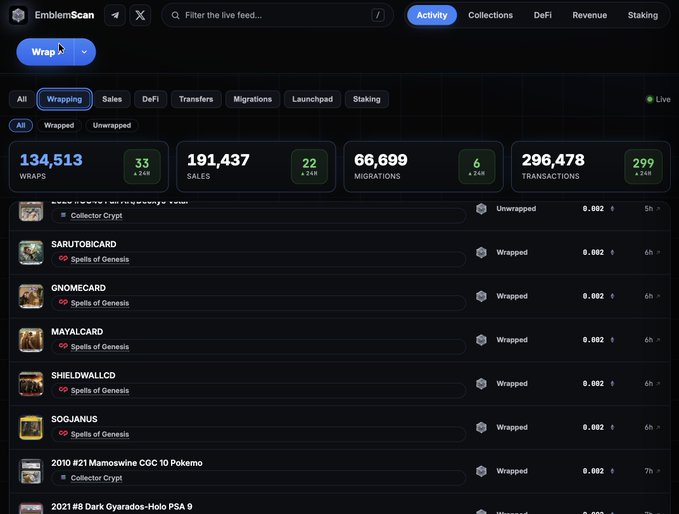
Task: Open Spells of Genesis link under SOGJANUS
Action: point(100,434)
